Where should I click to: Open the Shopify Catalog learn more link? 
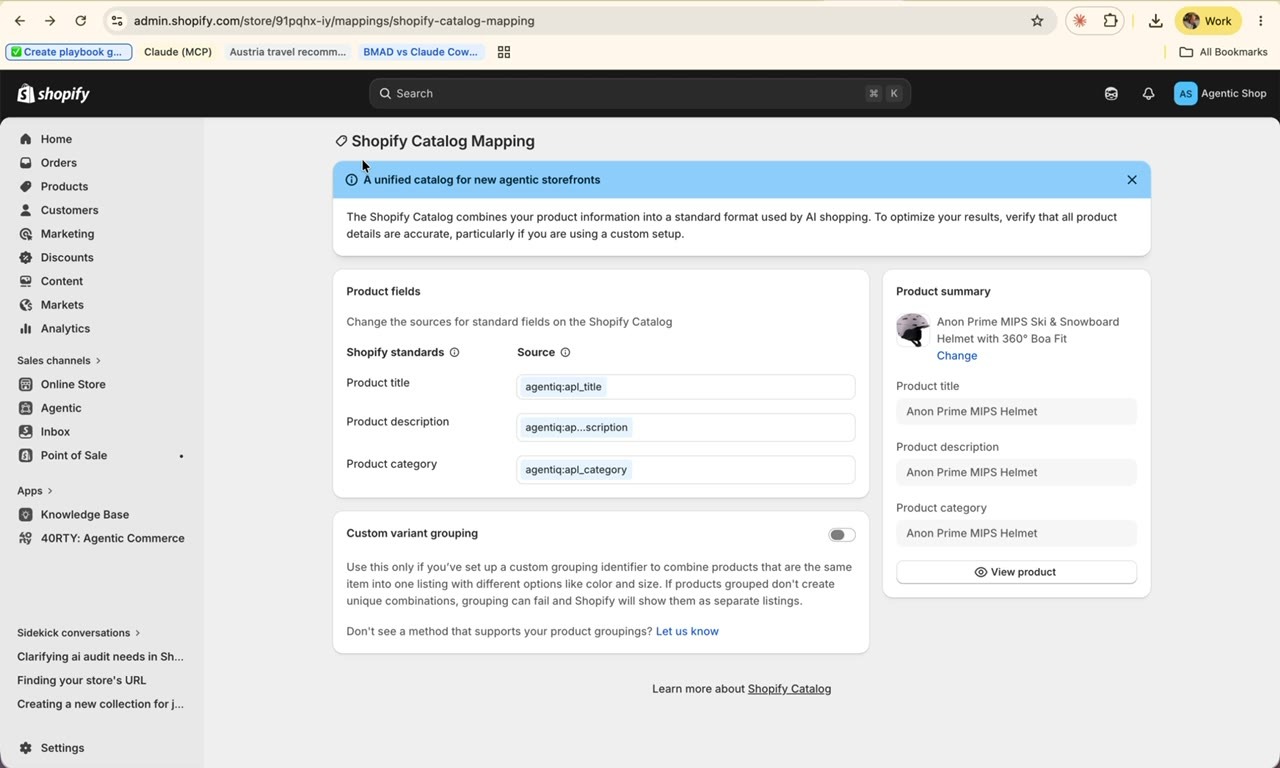pos(789,689)
